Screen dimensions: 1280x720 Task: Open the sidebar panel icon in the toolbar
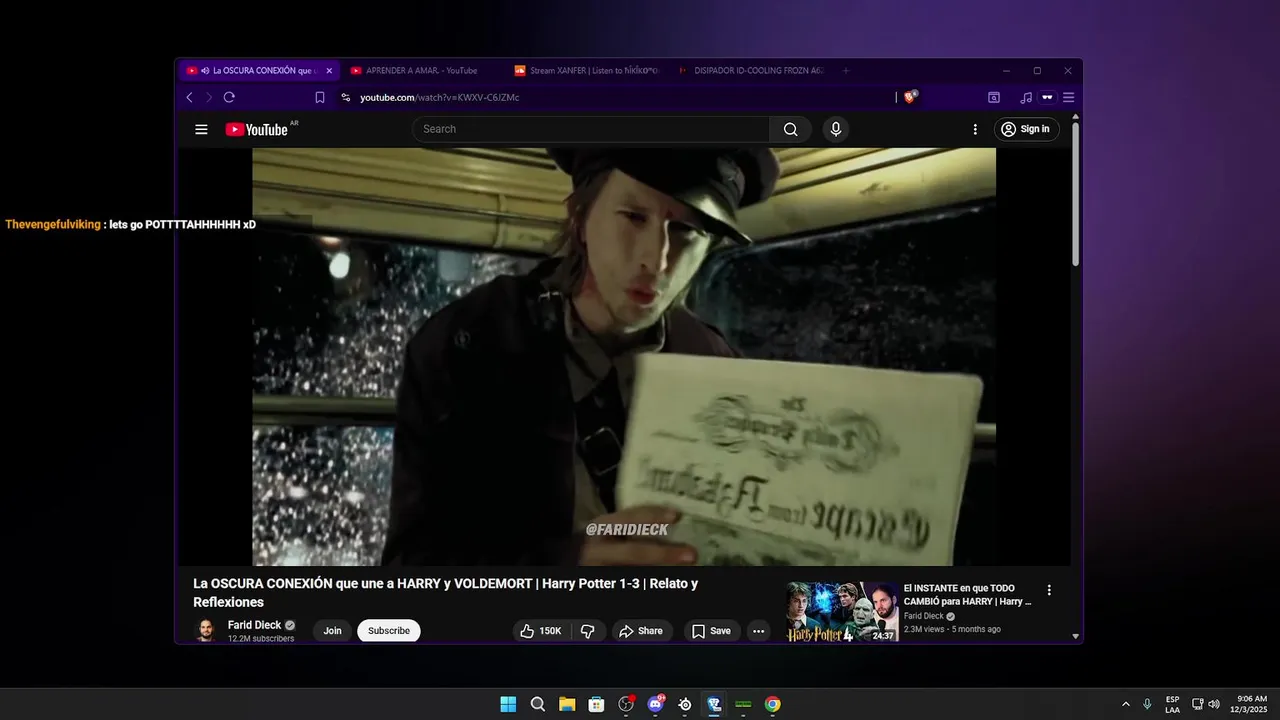pos(994,97)
